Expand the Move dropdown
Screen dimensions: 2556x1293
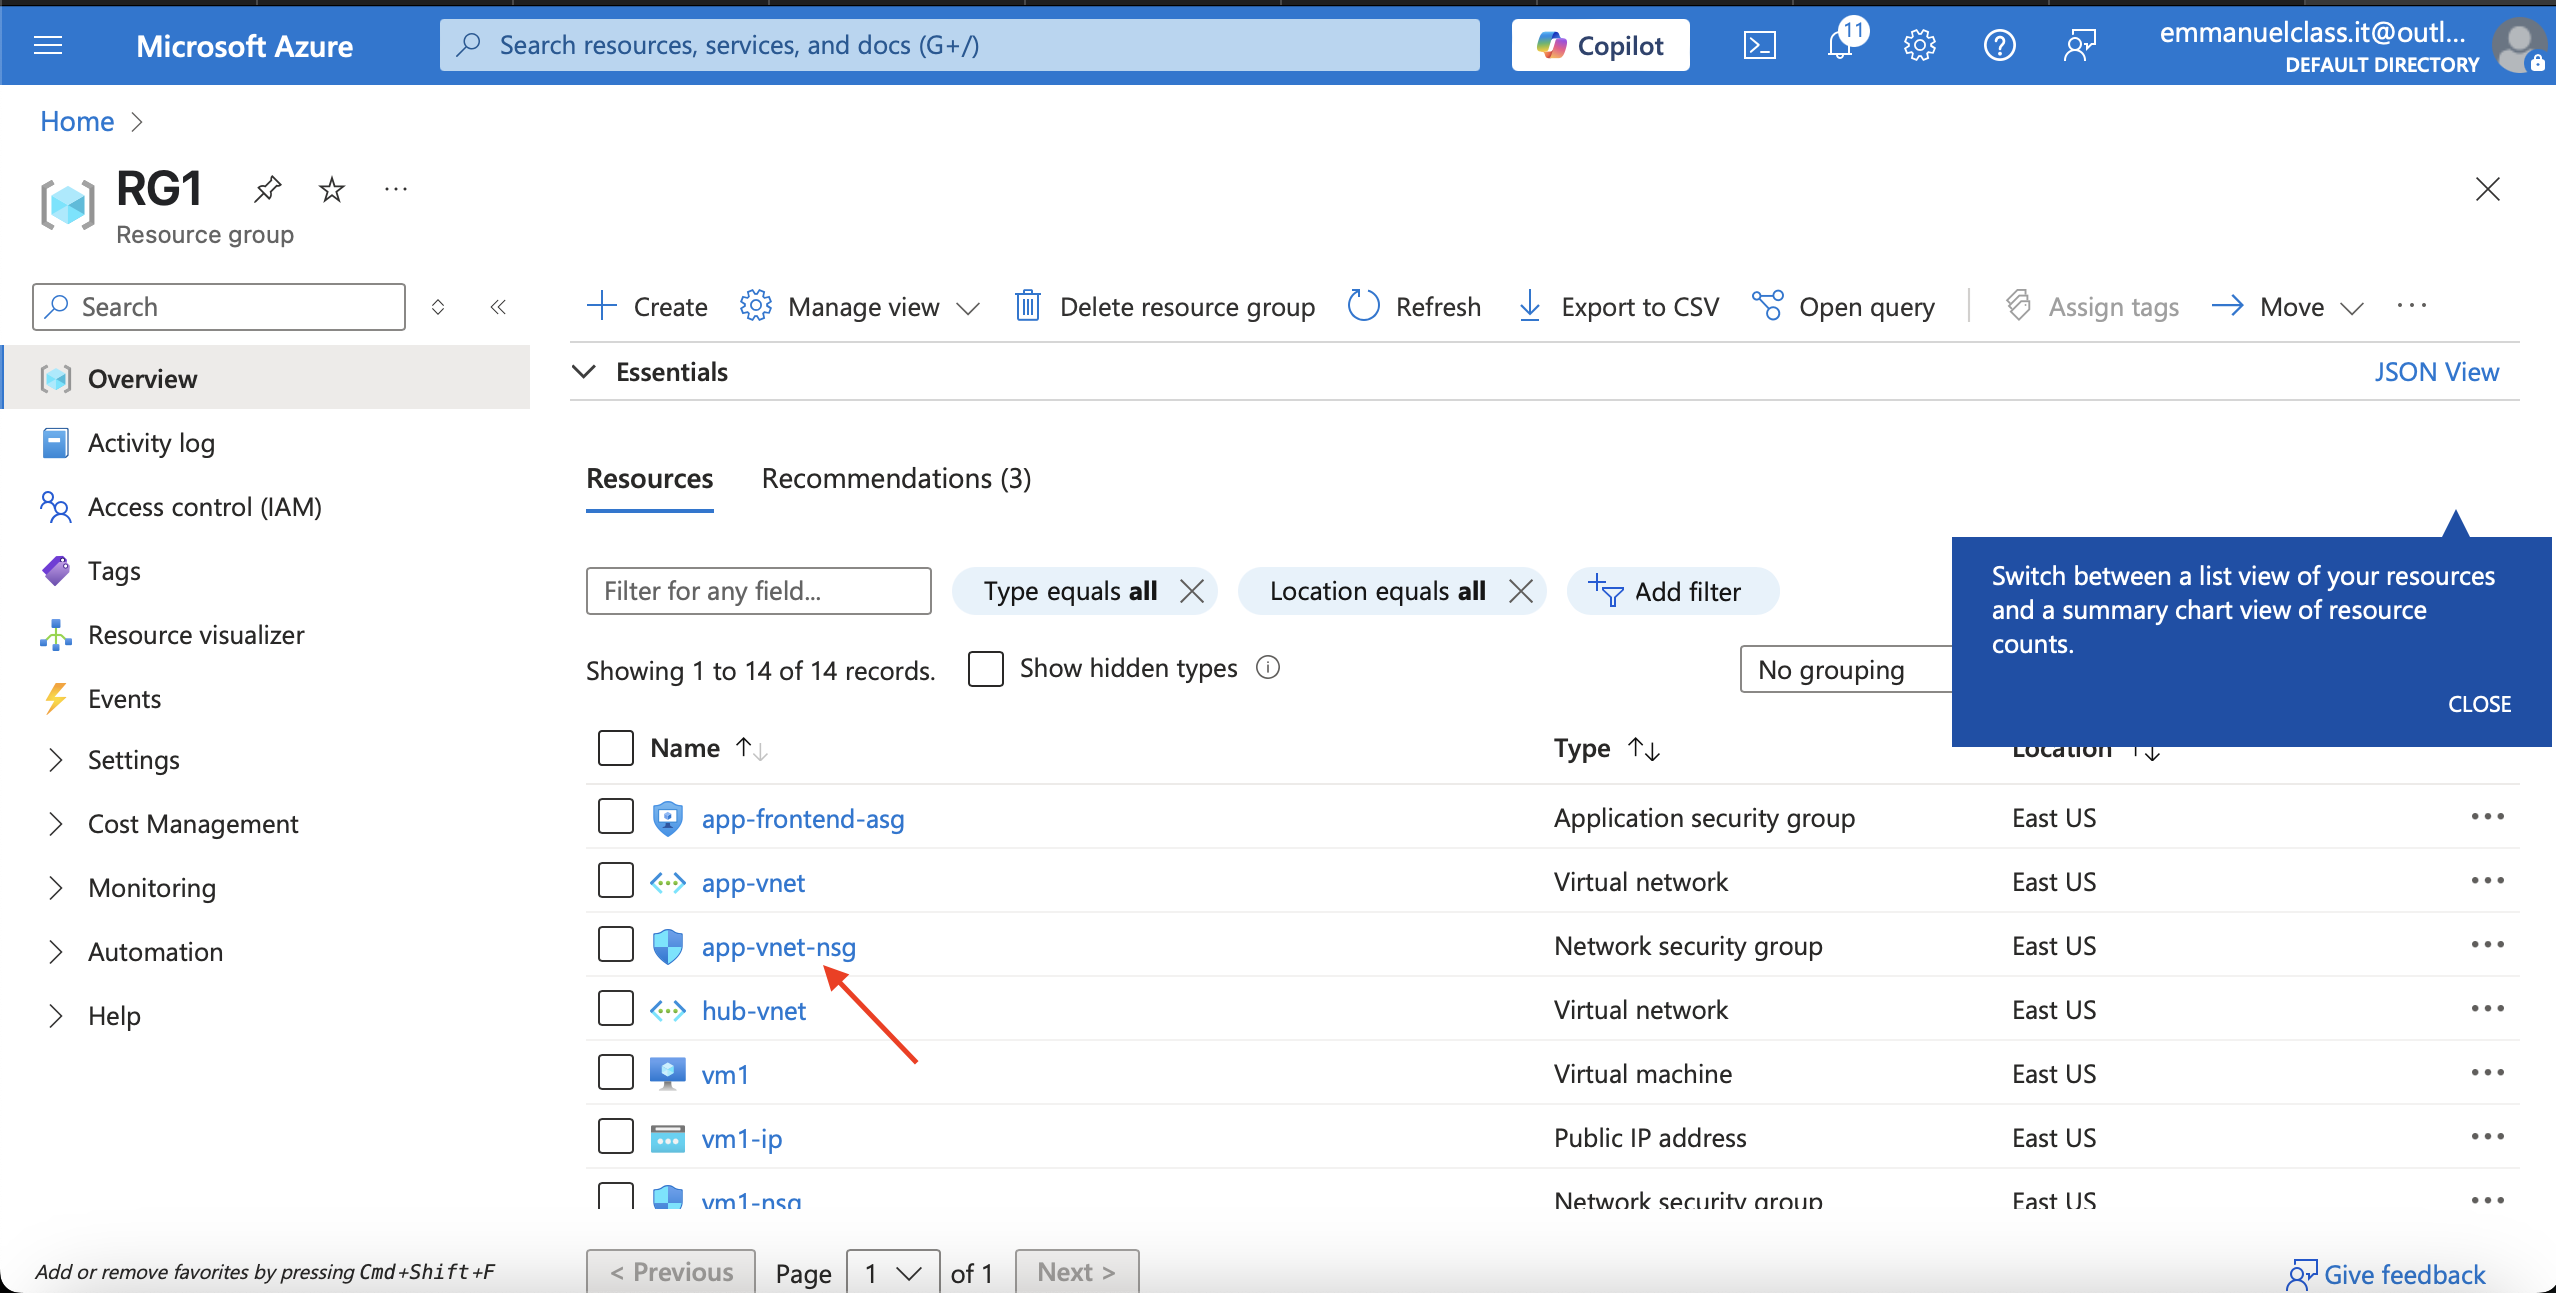click(x=2289, y=306)
